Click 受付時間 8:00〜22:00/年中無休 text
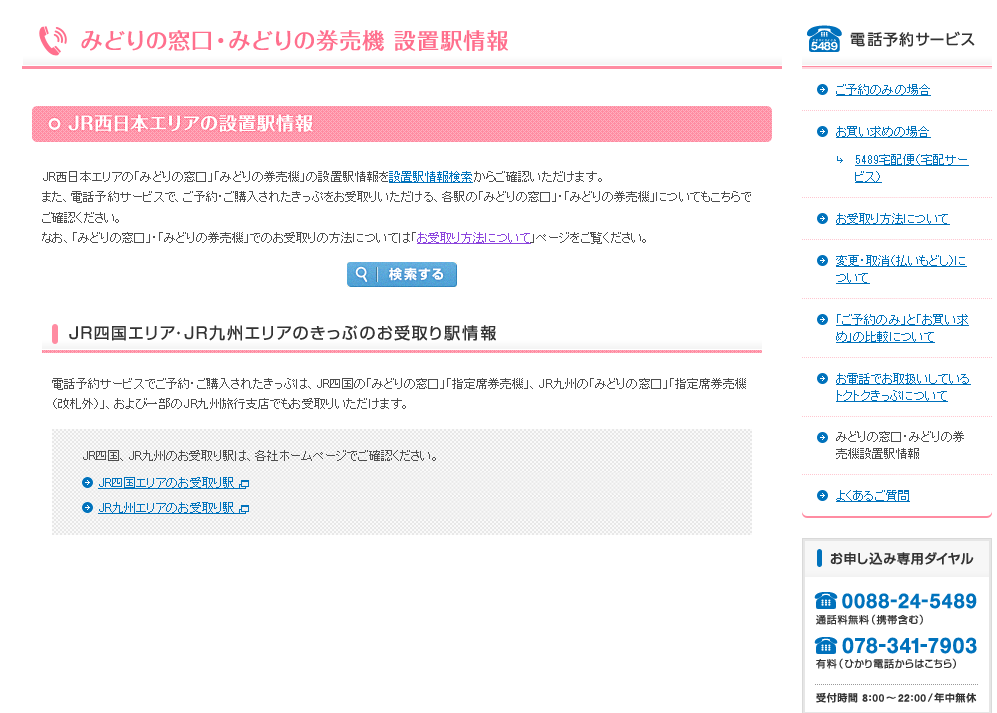The width and height of the screenshot is (997, 713). pos(896,698)
